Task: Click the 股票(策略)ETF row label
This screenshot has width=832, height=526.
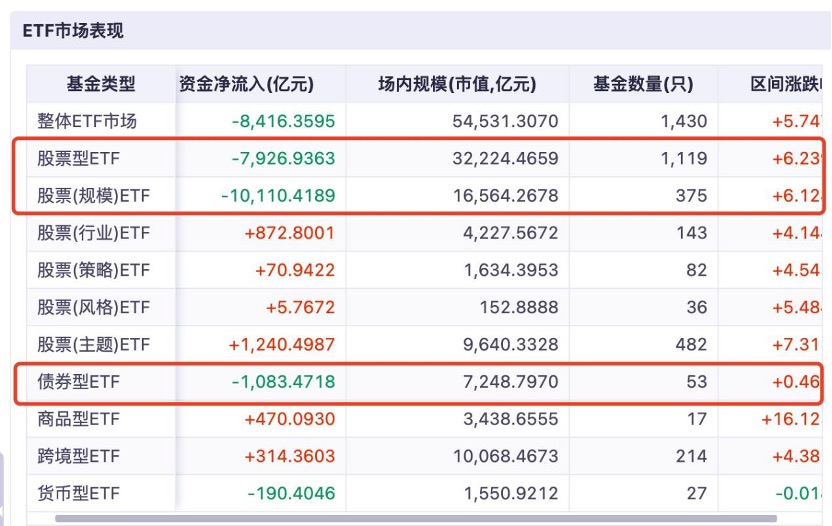Action: 93,270
